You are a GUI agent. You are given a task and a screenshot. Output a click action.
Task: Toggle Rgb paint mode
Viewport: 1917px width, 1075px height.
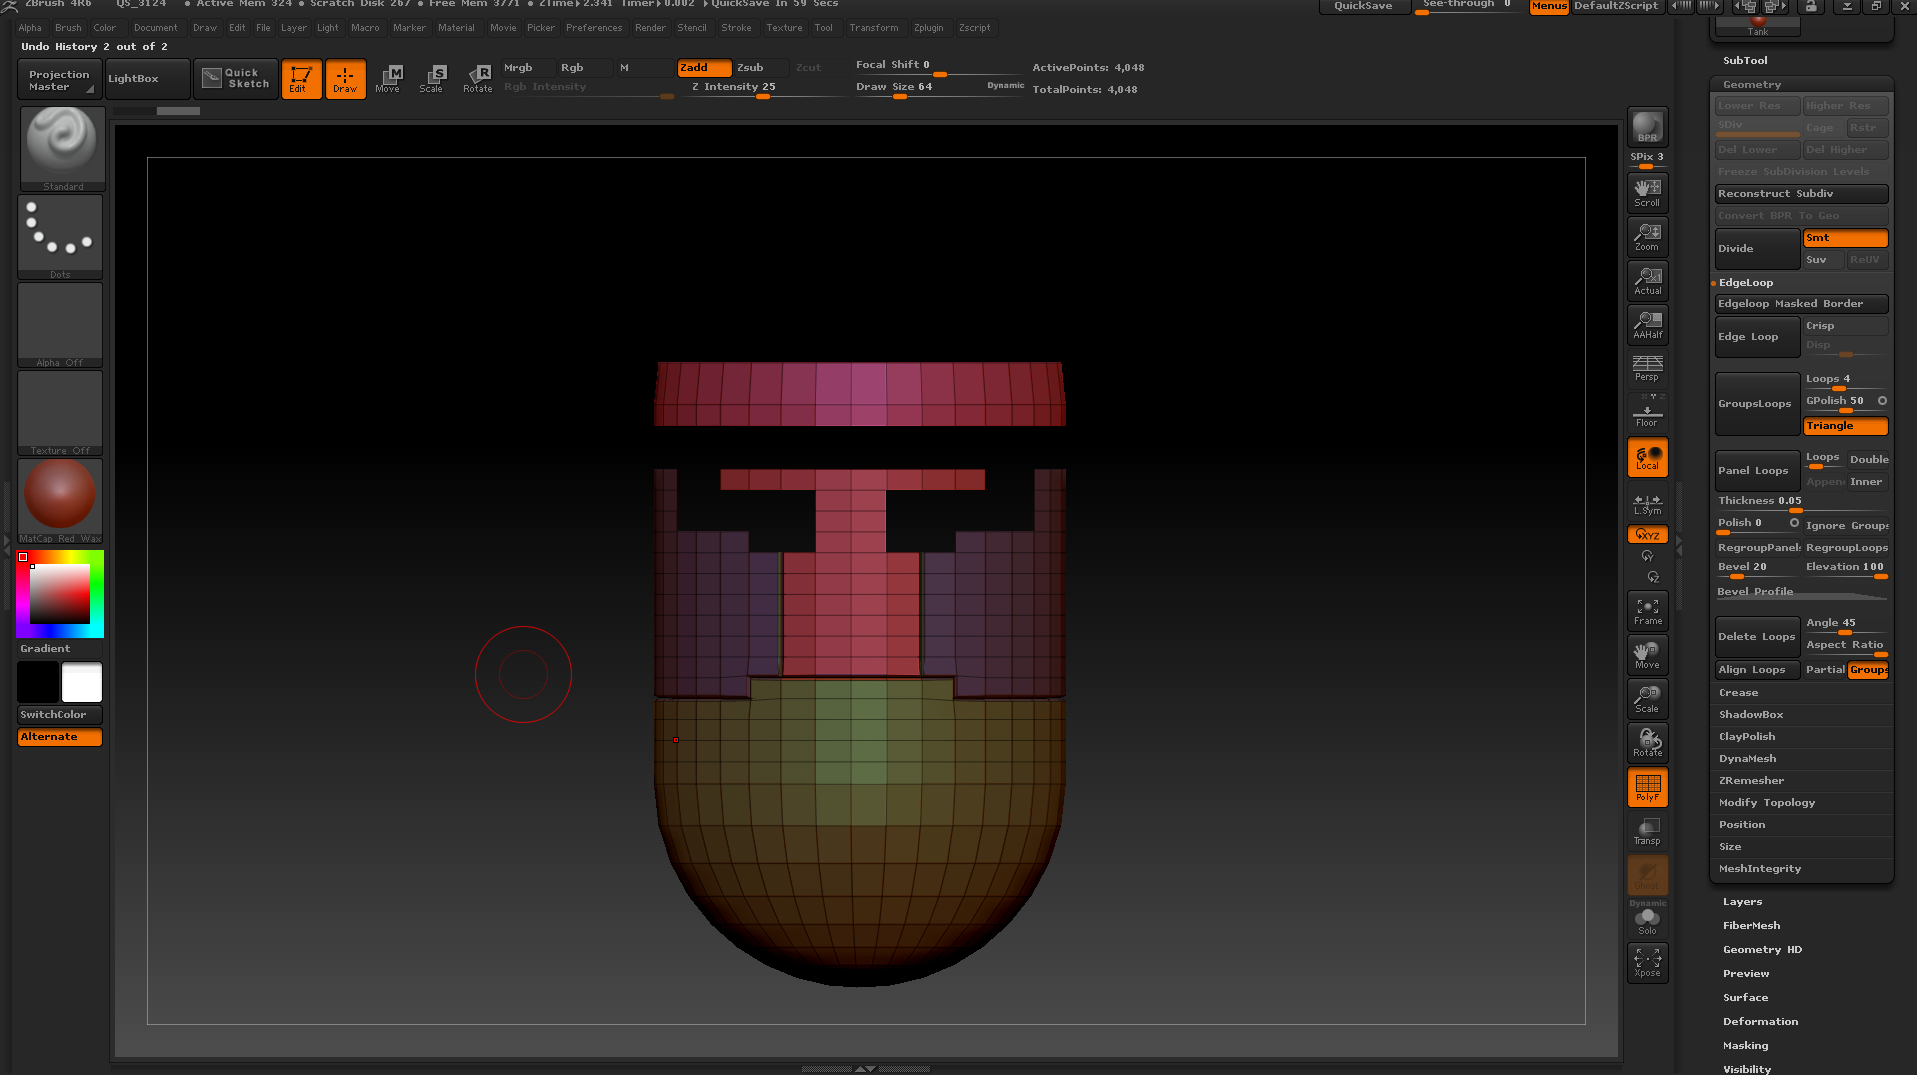click(584, 67)
